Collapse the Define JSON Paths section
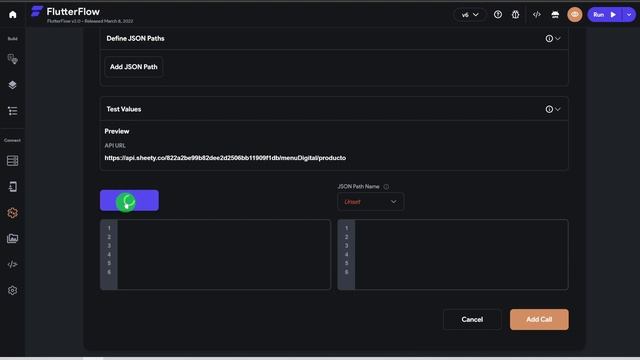 click(558, 38)
